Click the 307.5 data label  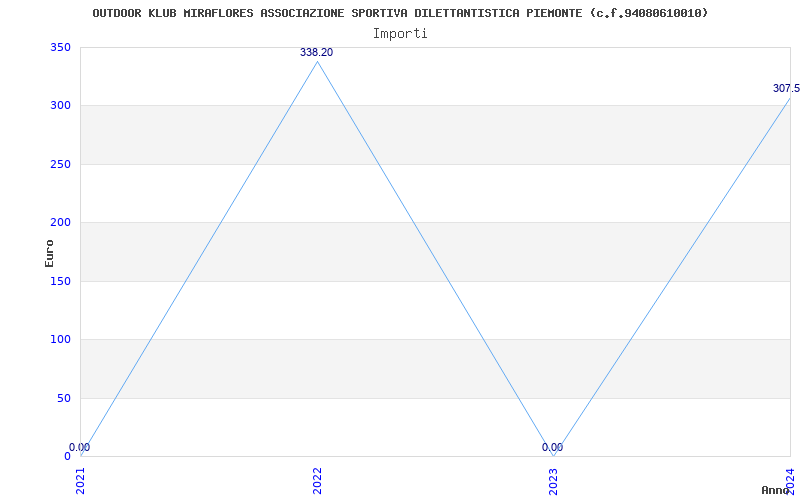click(786, 88)
